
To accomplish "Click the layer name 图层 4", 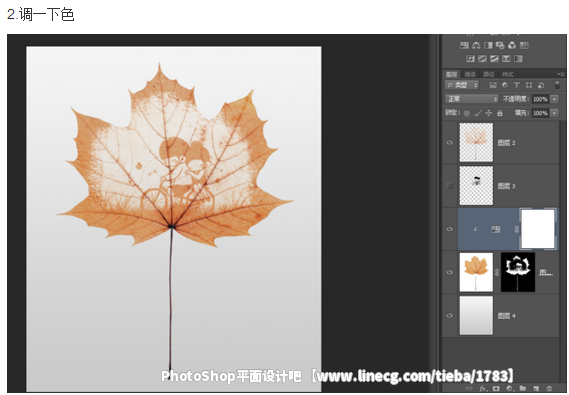I will tap(507, 316).
